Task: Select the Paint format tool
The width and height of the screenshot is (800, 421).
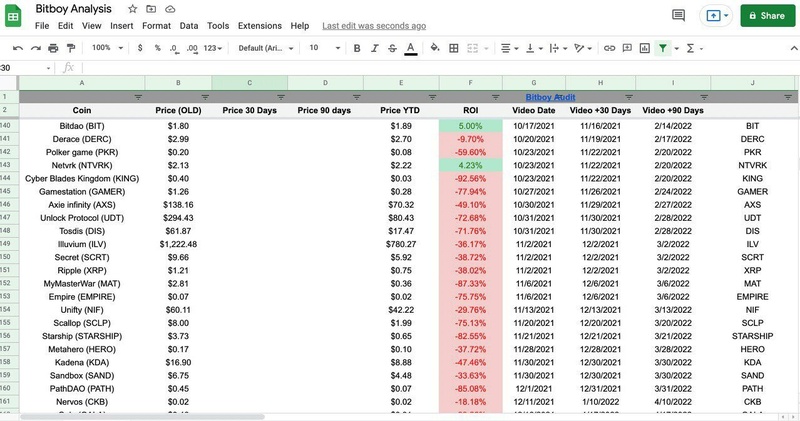Action: [71, 48]
